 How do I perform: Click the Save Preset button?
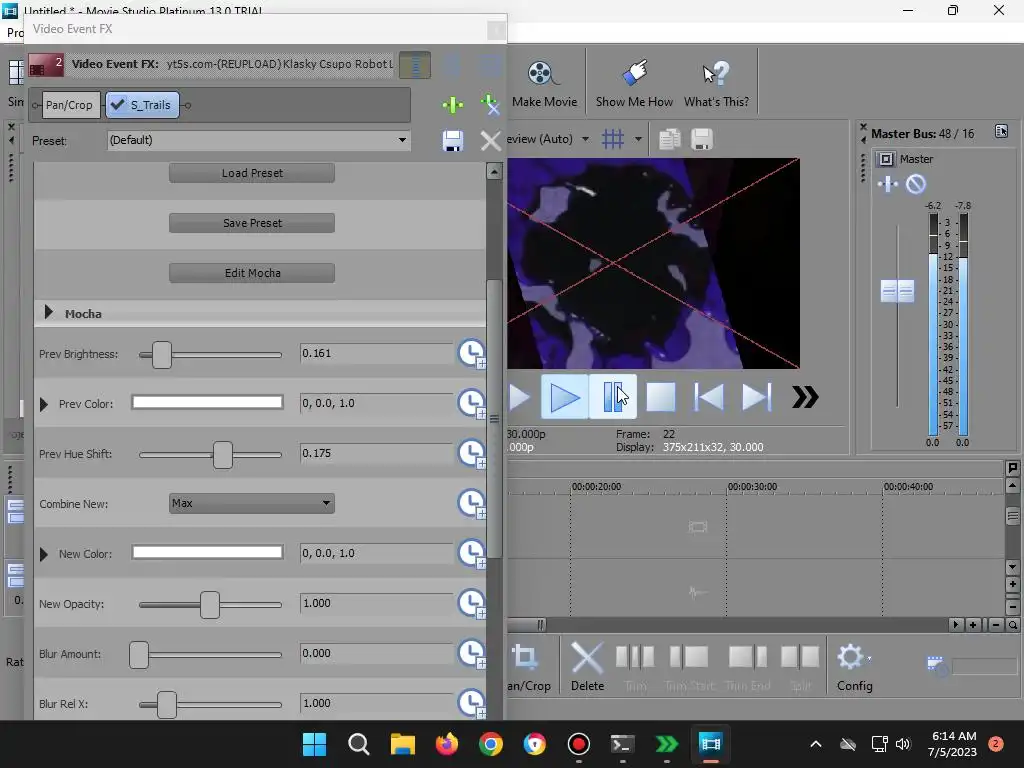pos(251,223)
